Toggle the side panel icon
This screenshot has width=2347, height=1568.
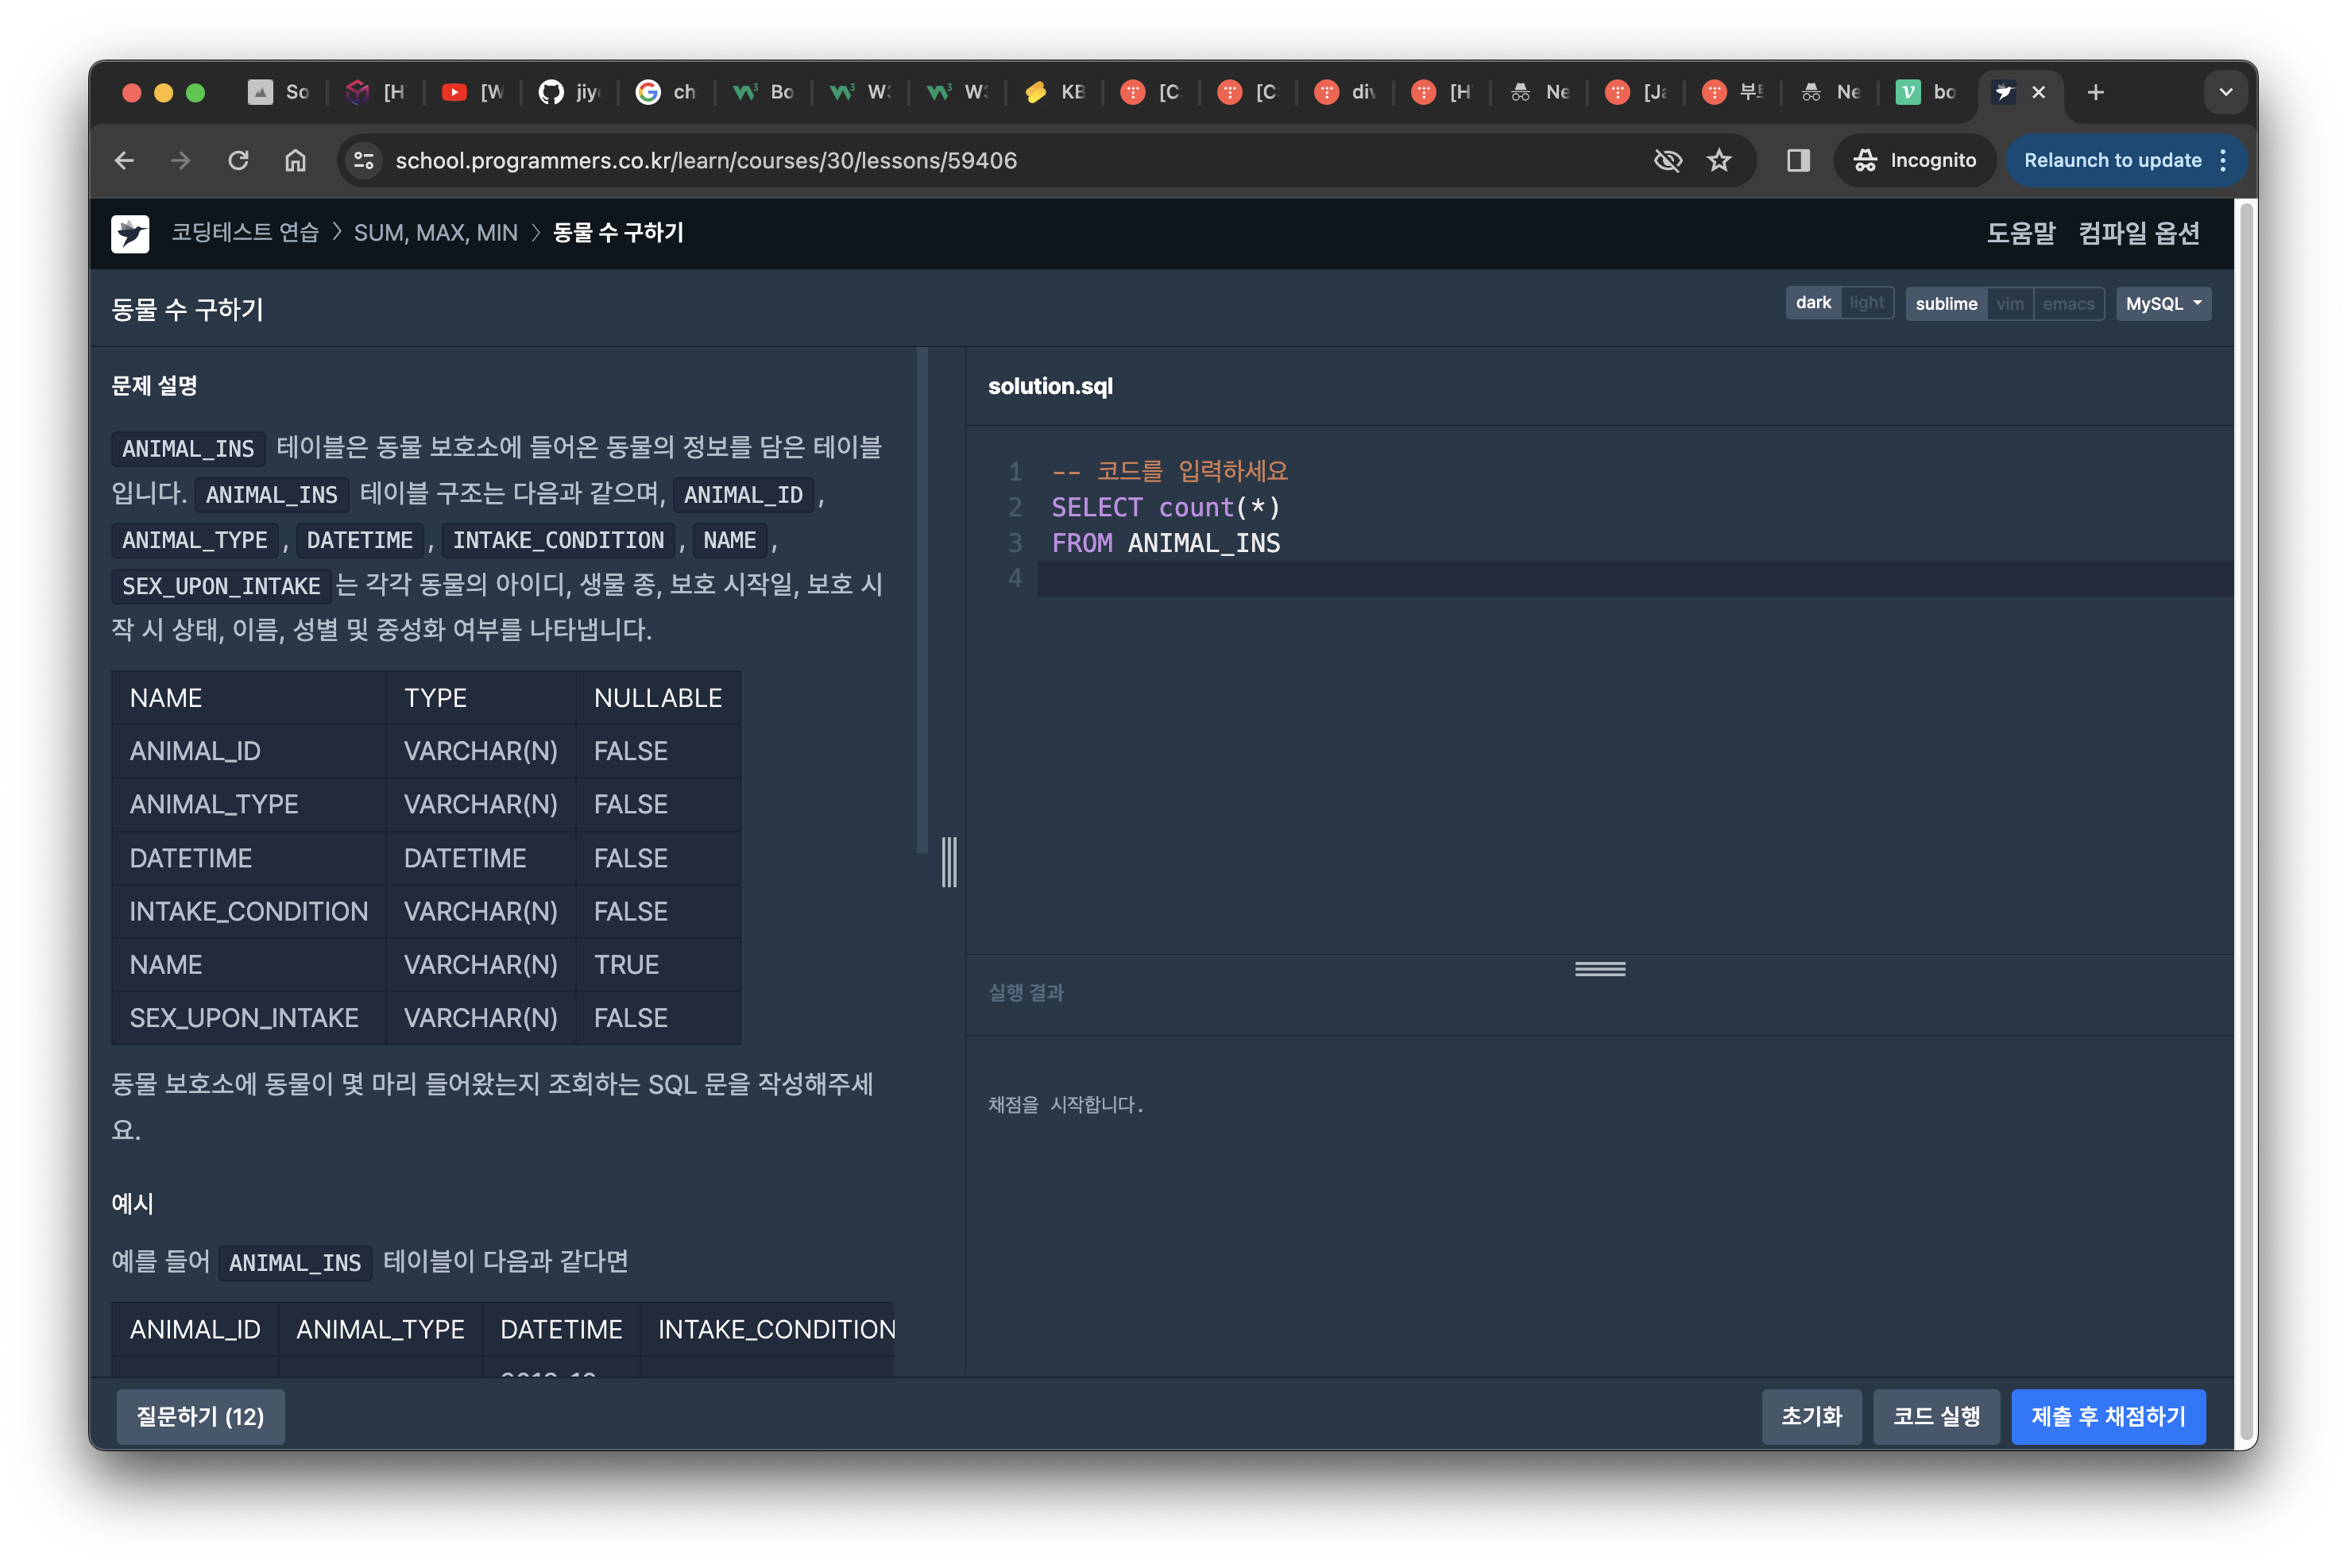coord(1798,160)
